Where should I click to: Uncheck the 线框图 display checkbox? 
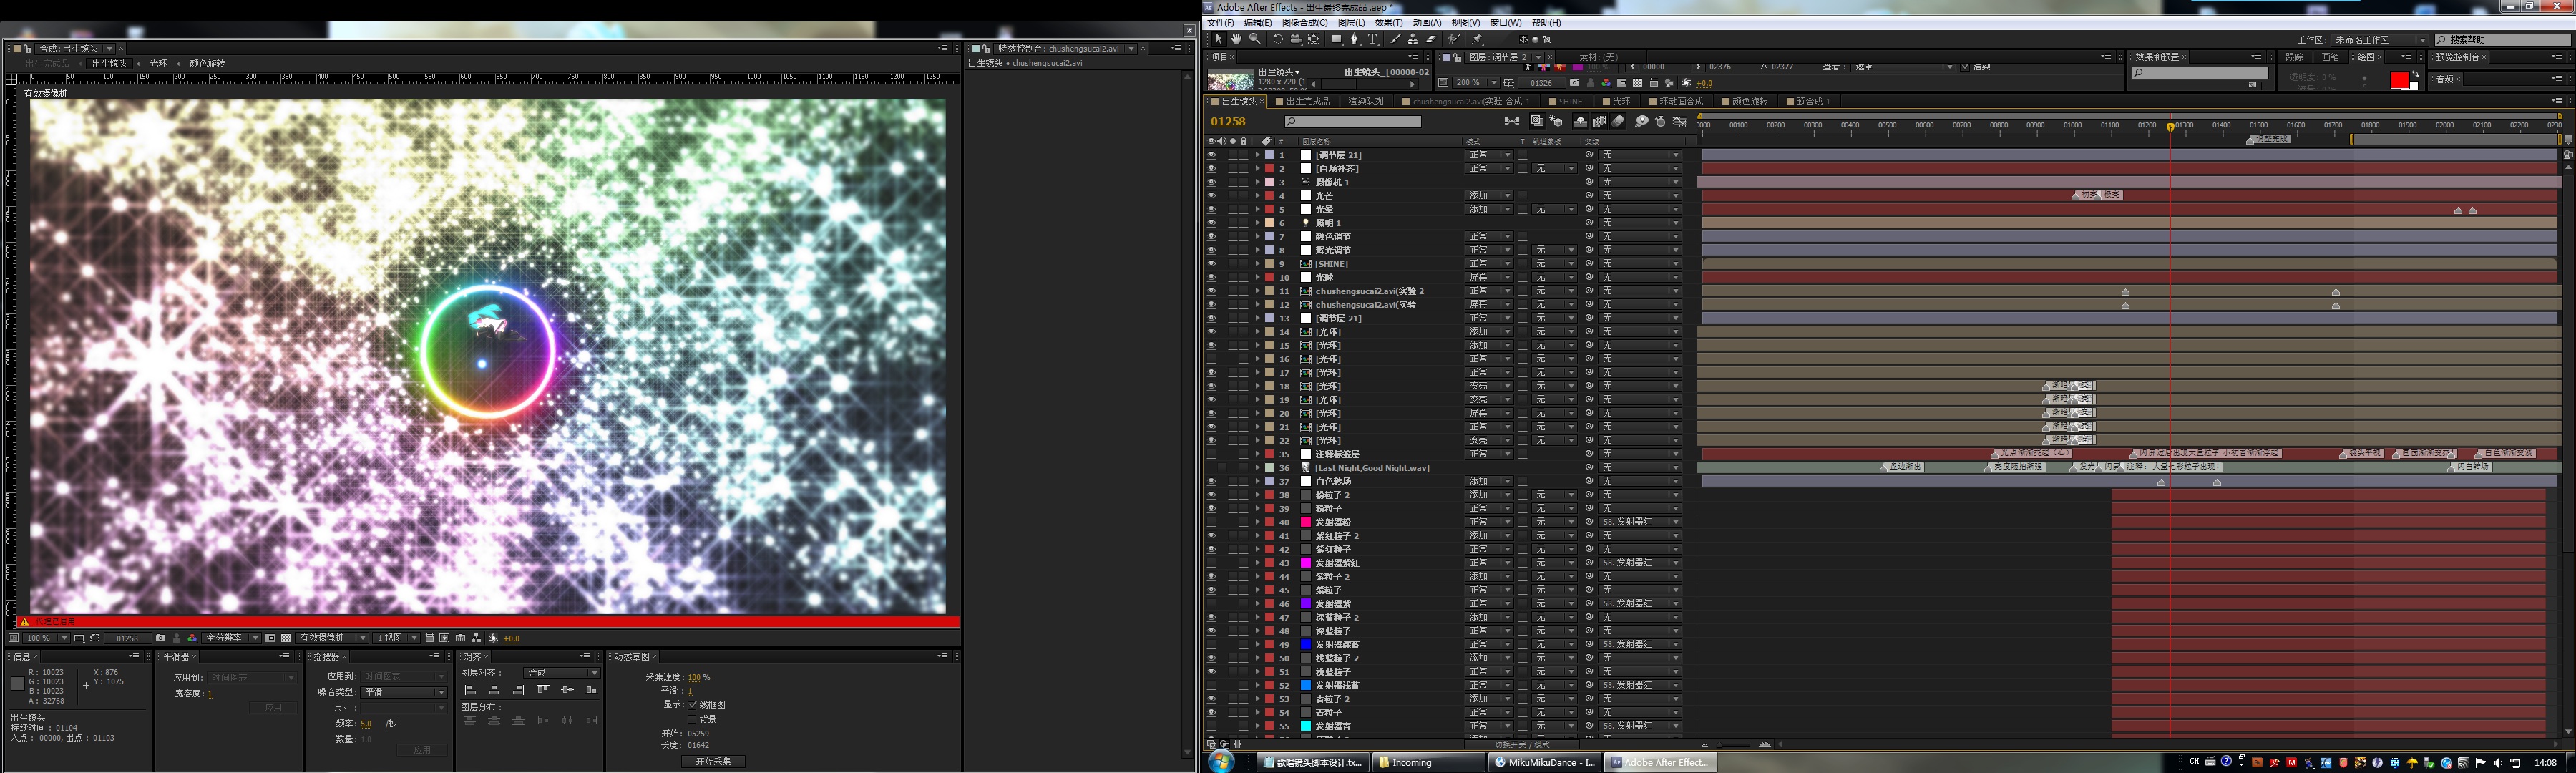click(692, 705)
